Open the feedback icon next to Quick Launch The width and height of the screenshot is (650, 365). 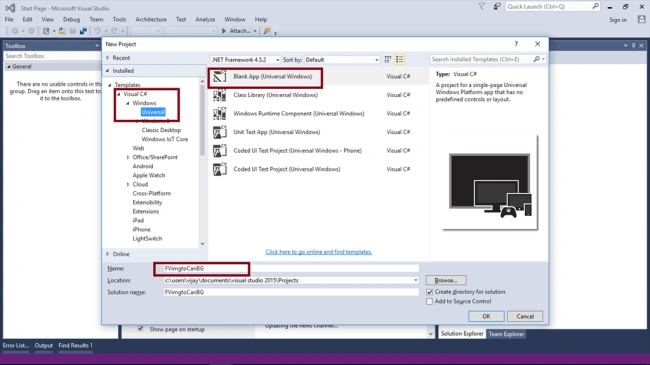coord(497,6)
